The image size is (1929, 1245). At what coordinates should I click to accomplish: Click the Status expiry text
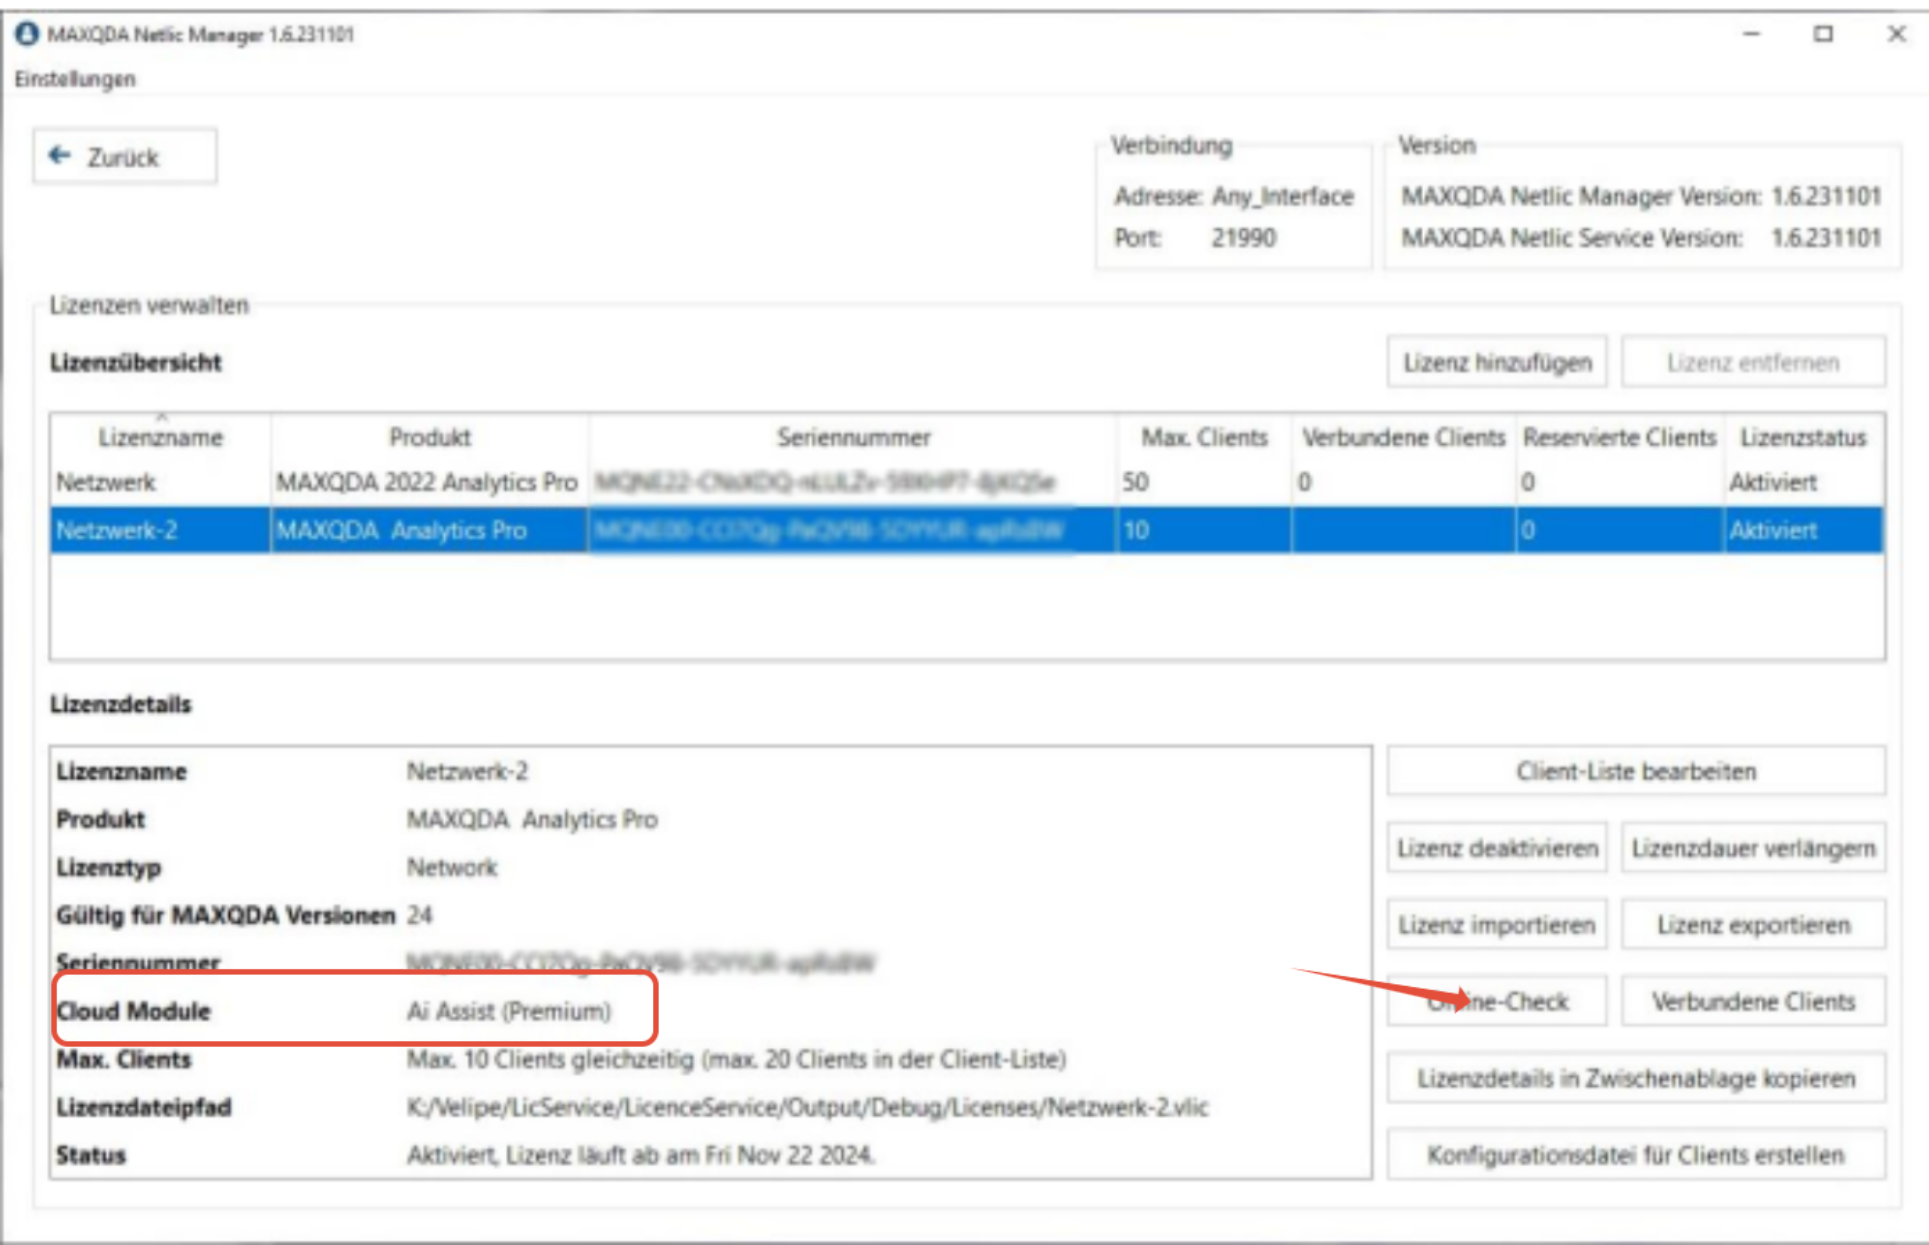[x=640, y=1155]
